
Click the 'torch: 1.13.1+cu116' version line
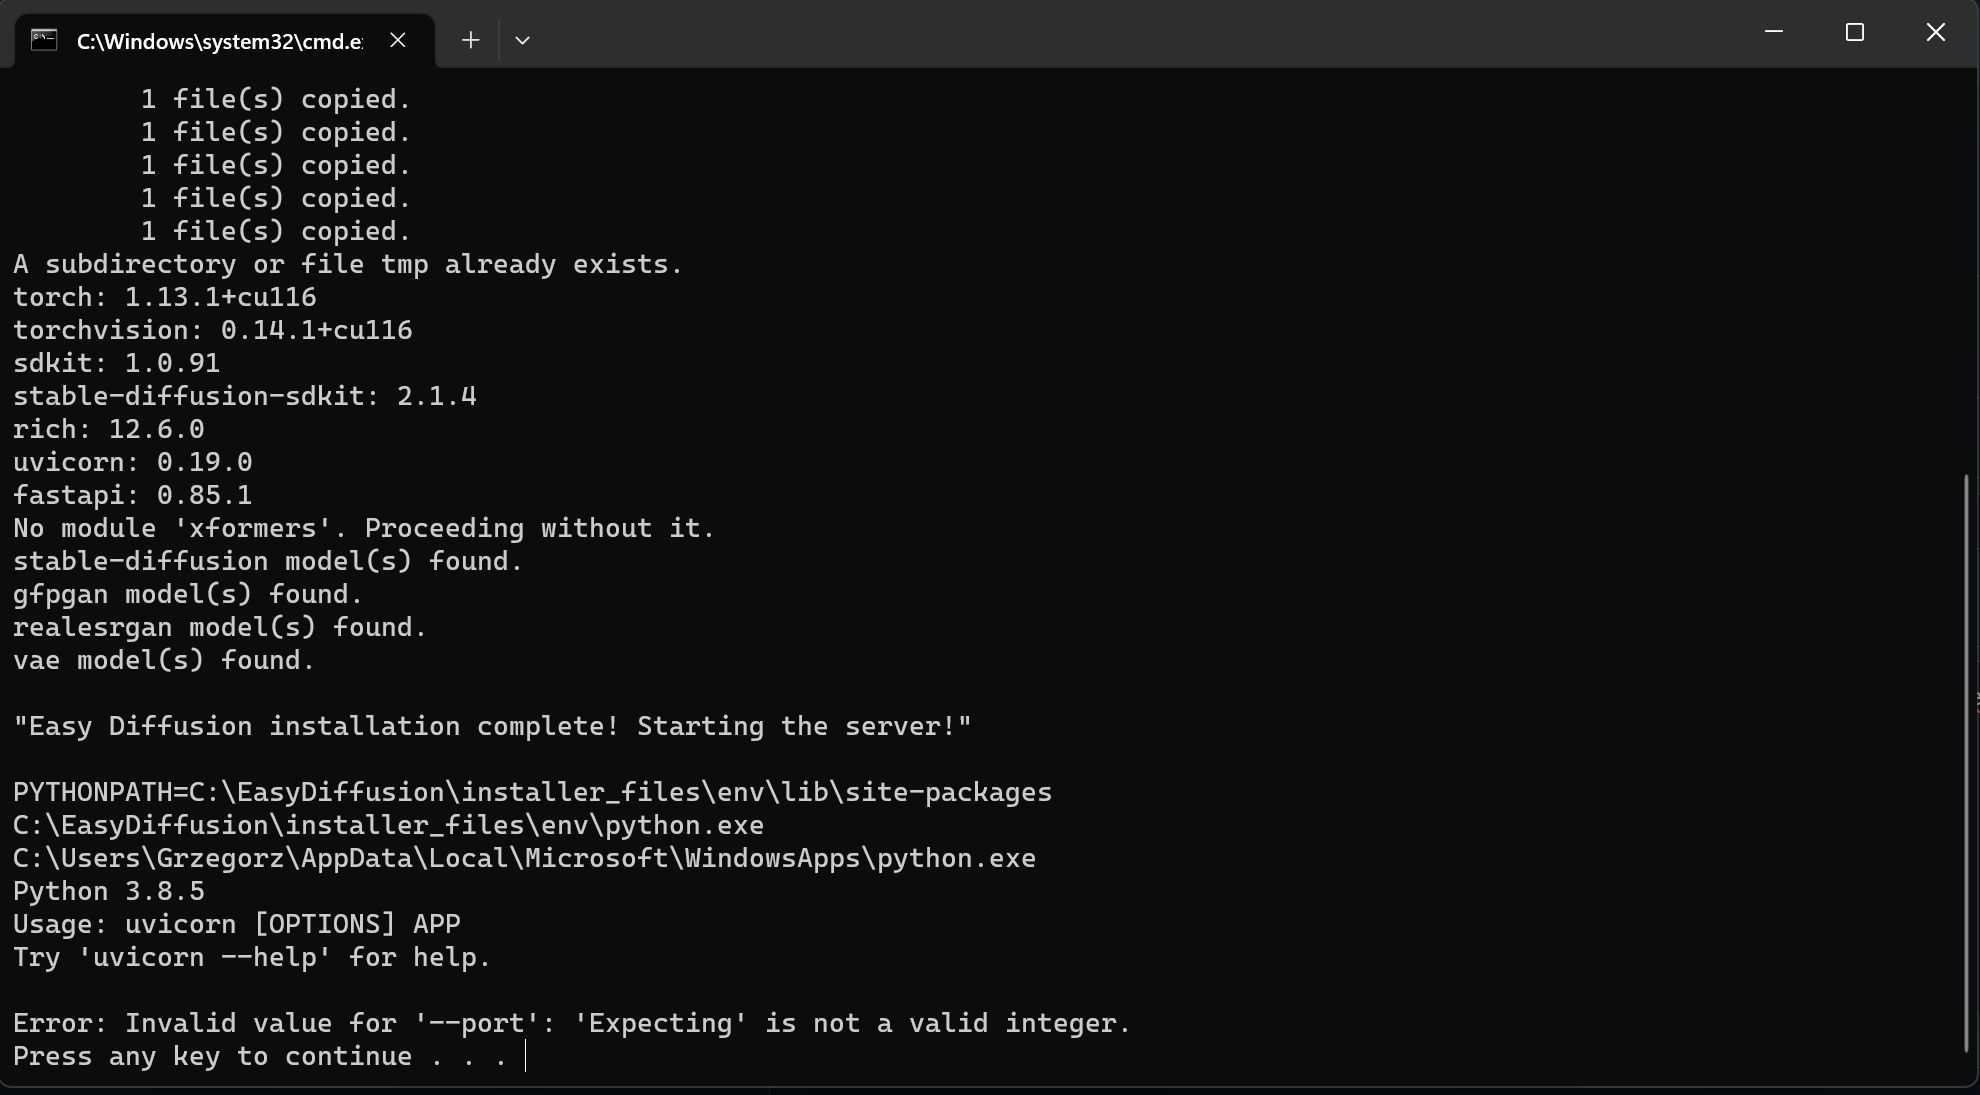coord(163,296)
